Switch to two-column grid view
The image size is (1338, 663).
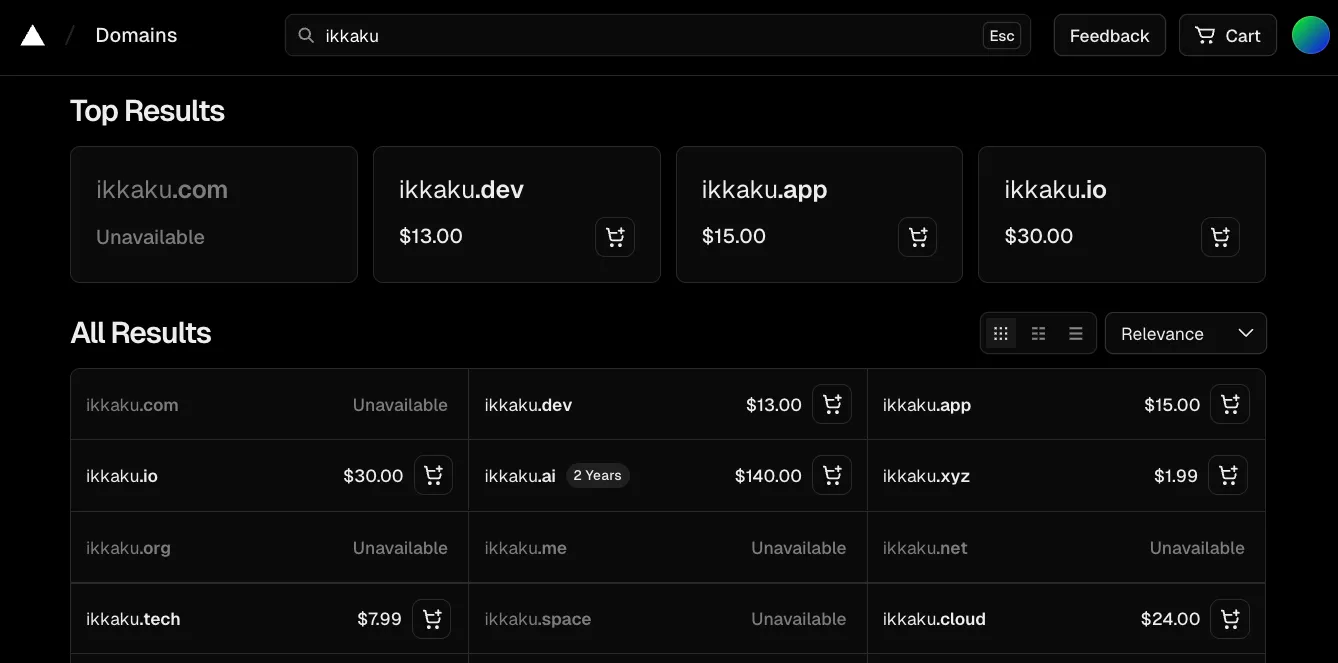pos(1039,334)
